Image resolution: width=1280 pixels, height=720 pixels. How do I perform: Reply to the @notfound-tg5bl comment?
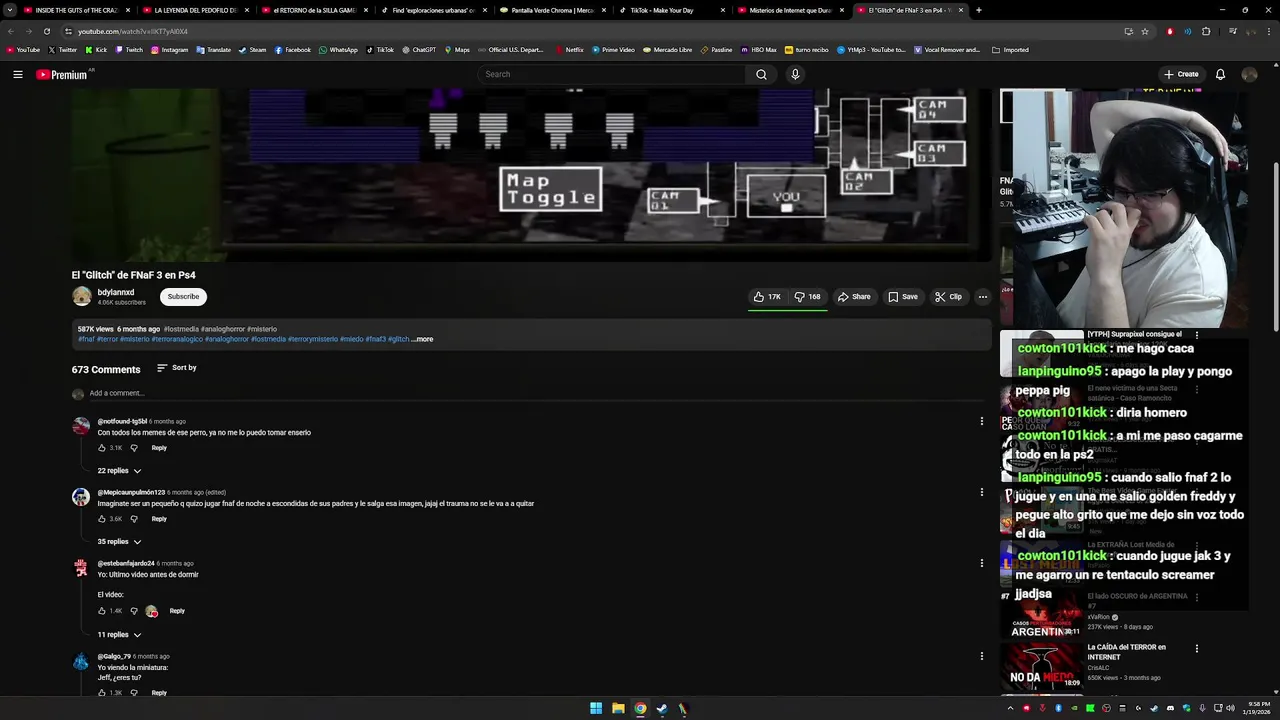[159, 448]
